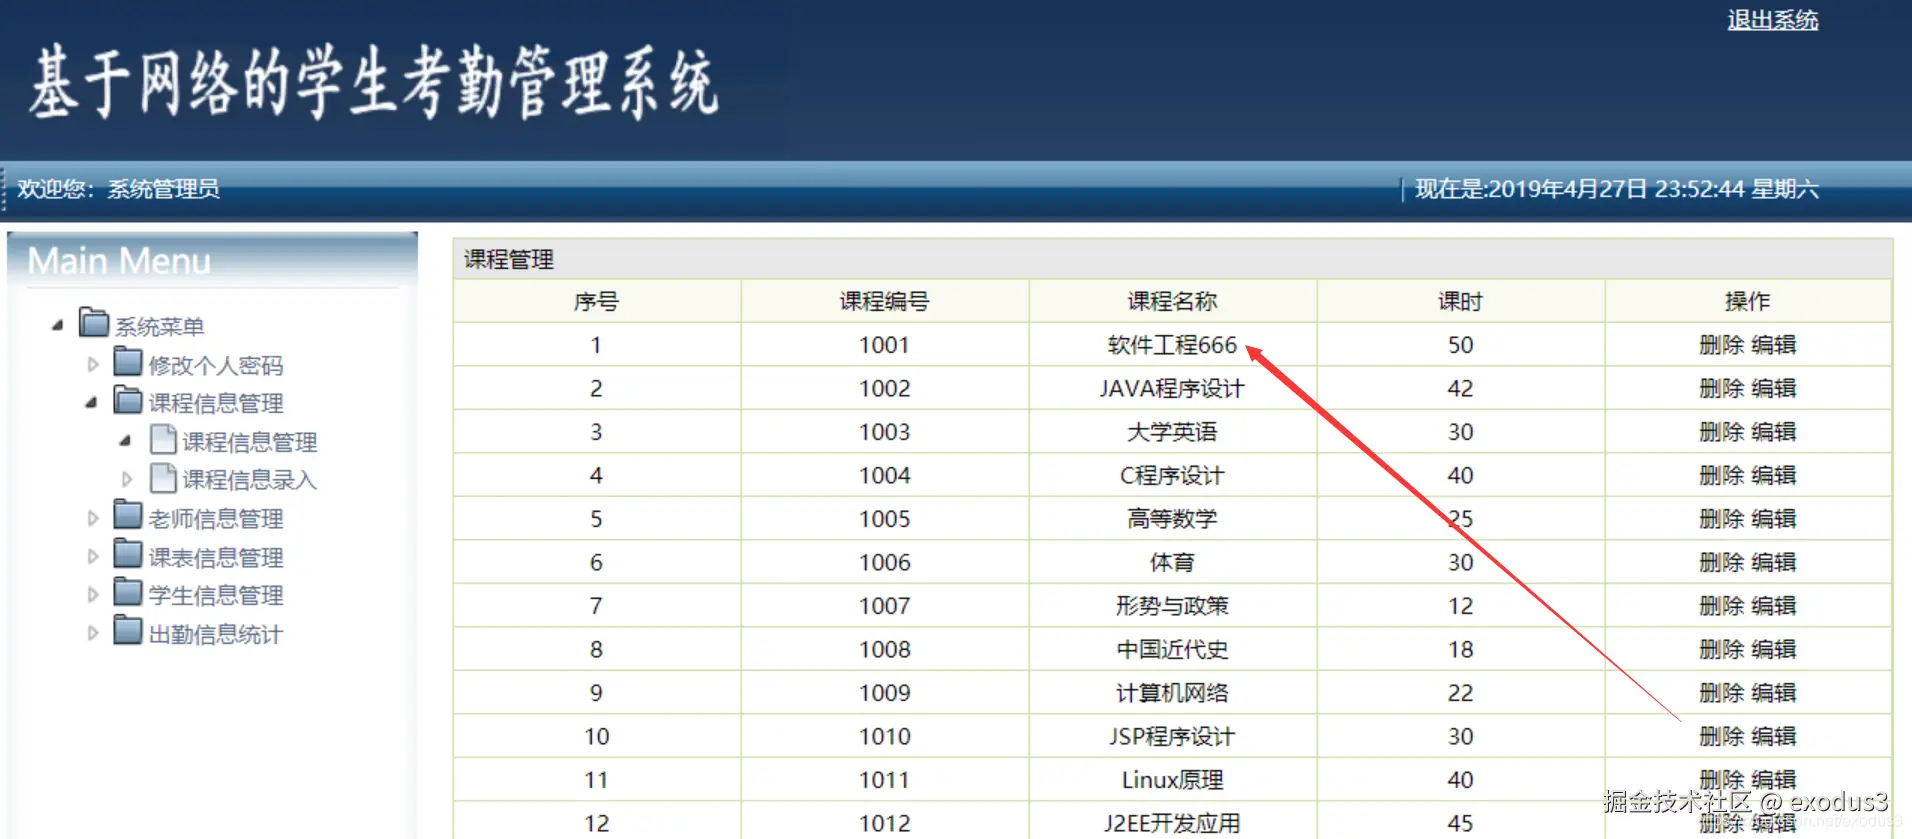Delete the 软件工程666 course via 删除

point(1721,345)
